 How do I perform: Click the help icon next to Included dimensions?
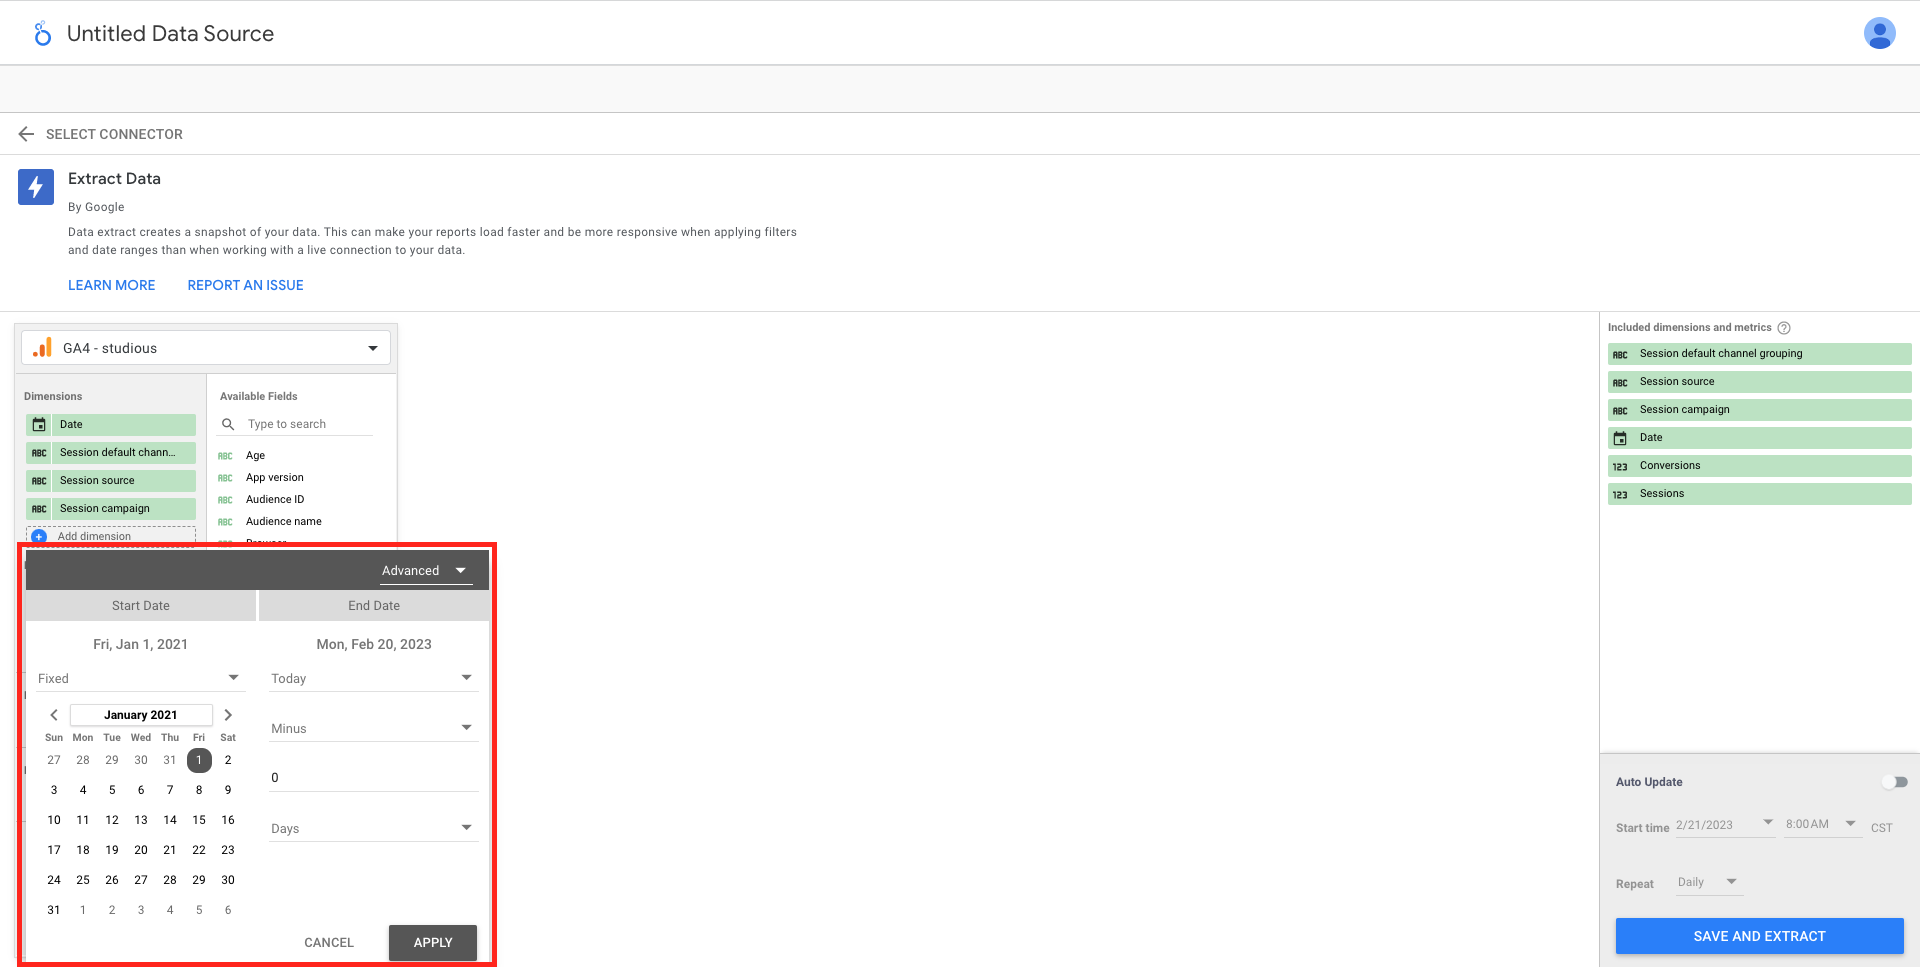tap(1784, 328)
